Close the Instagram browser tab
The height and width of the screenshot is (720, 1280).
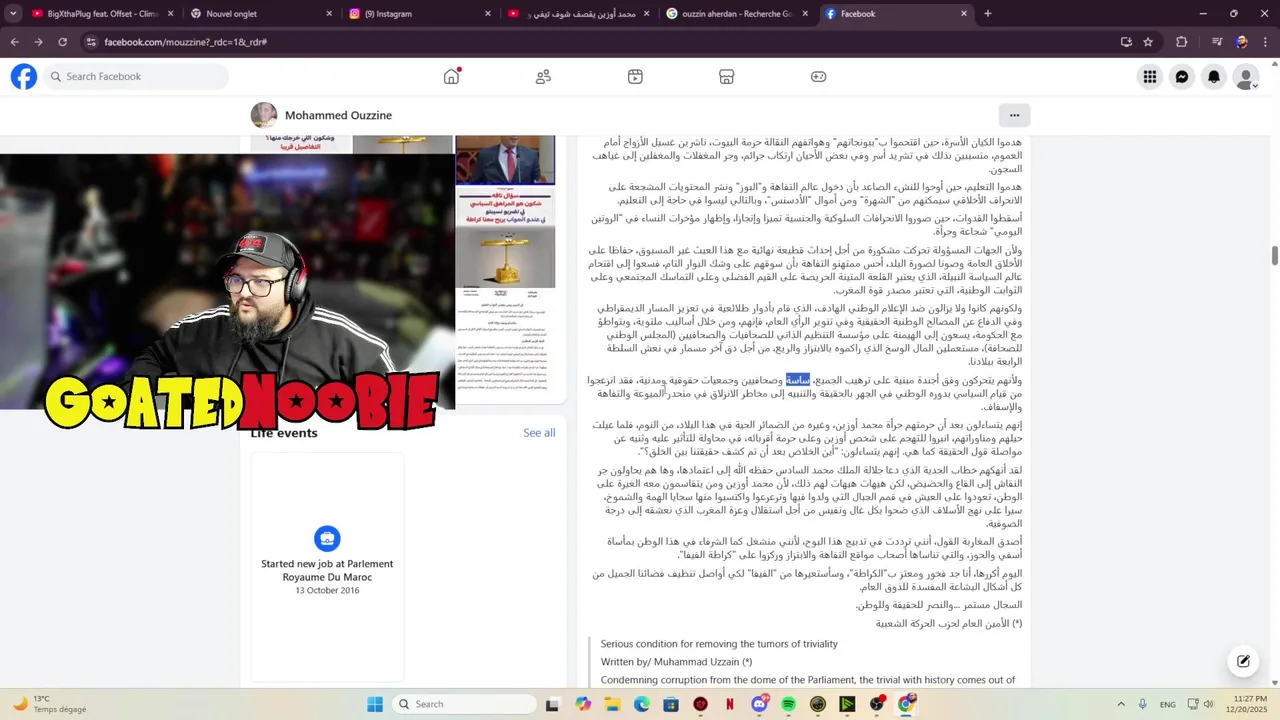click(488, 14)
